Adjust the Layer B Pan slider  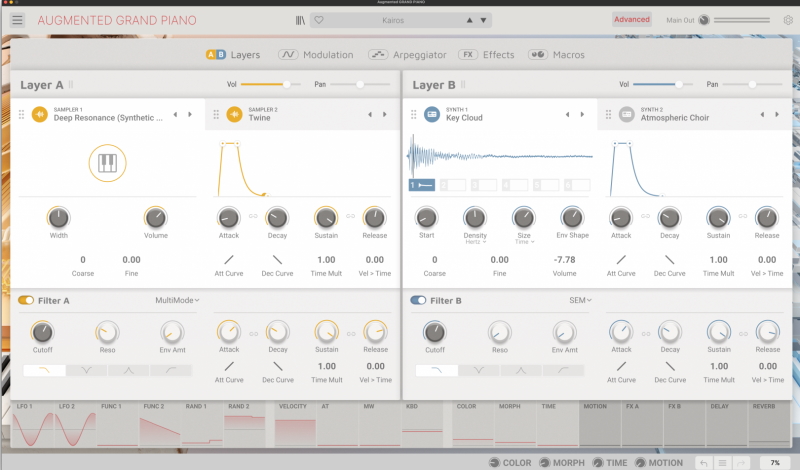(753, 84)
